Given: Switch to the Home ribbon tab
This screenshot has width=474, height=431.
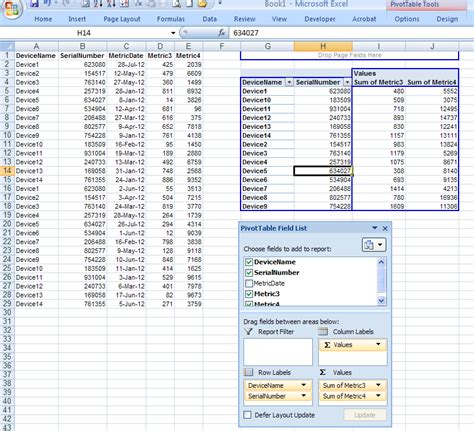Looking at the screenshot, I should click(43, 19).
